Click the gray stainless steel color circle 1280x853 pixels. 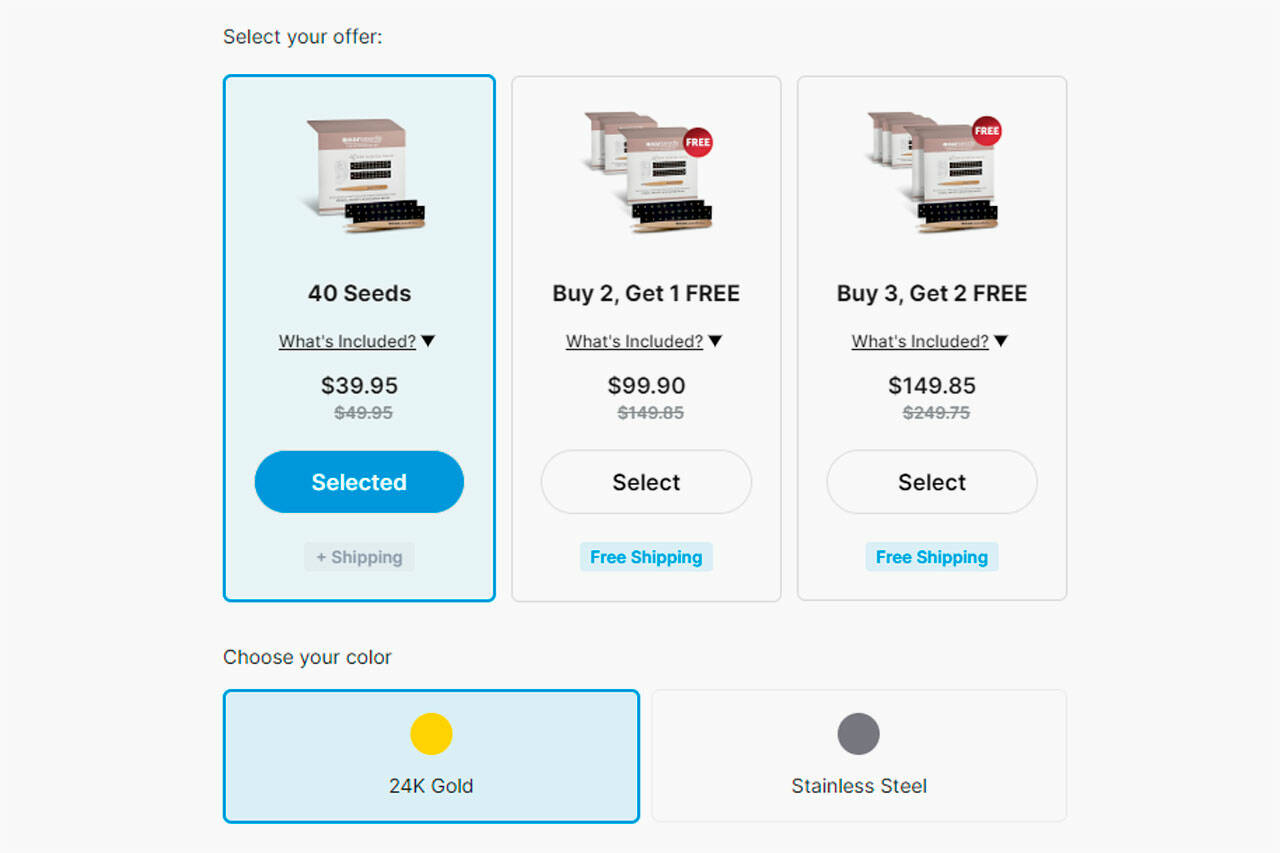[859, 734]
